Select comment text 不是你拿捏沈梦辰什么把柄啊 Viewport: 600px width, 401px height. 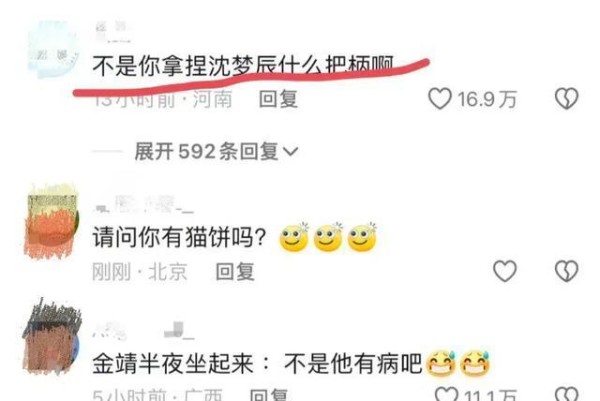[x=243, y=66]
